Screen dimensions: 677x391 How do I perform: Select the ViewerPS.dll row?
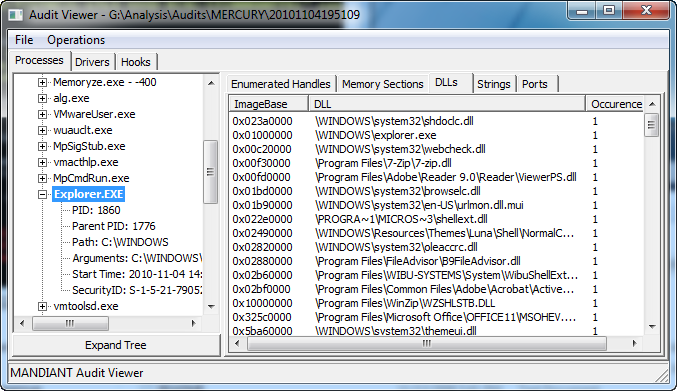coord(436,177)
